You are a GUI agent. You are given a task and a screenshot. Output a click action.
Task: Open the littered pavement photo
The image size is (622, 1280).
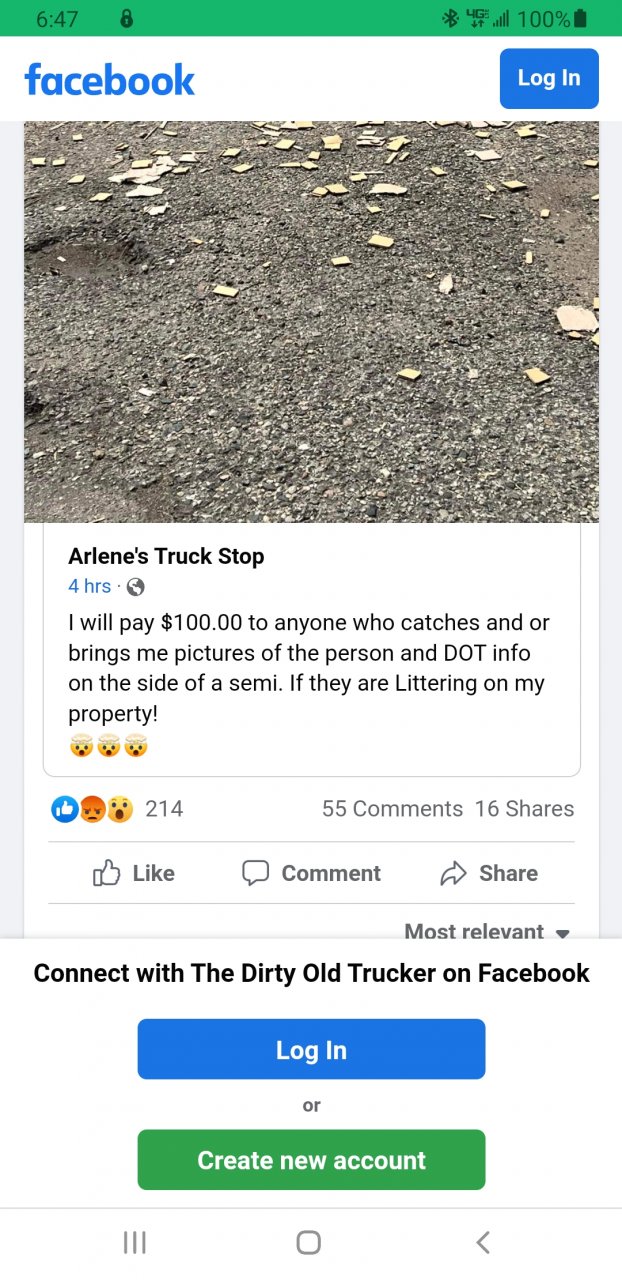point(311,320)
